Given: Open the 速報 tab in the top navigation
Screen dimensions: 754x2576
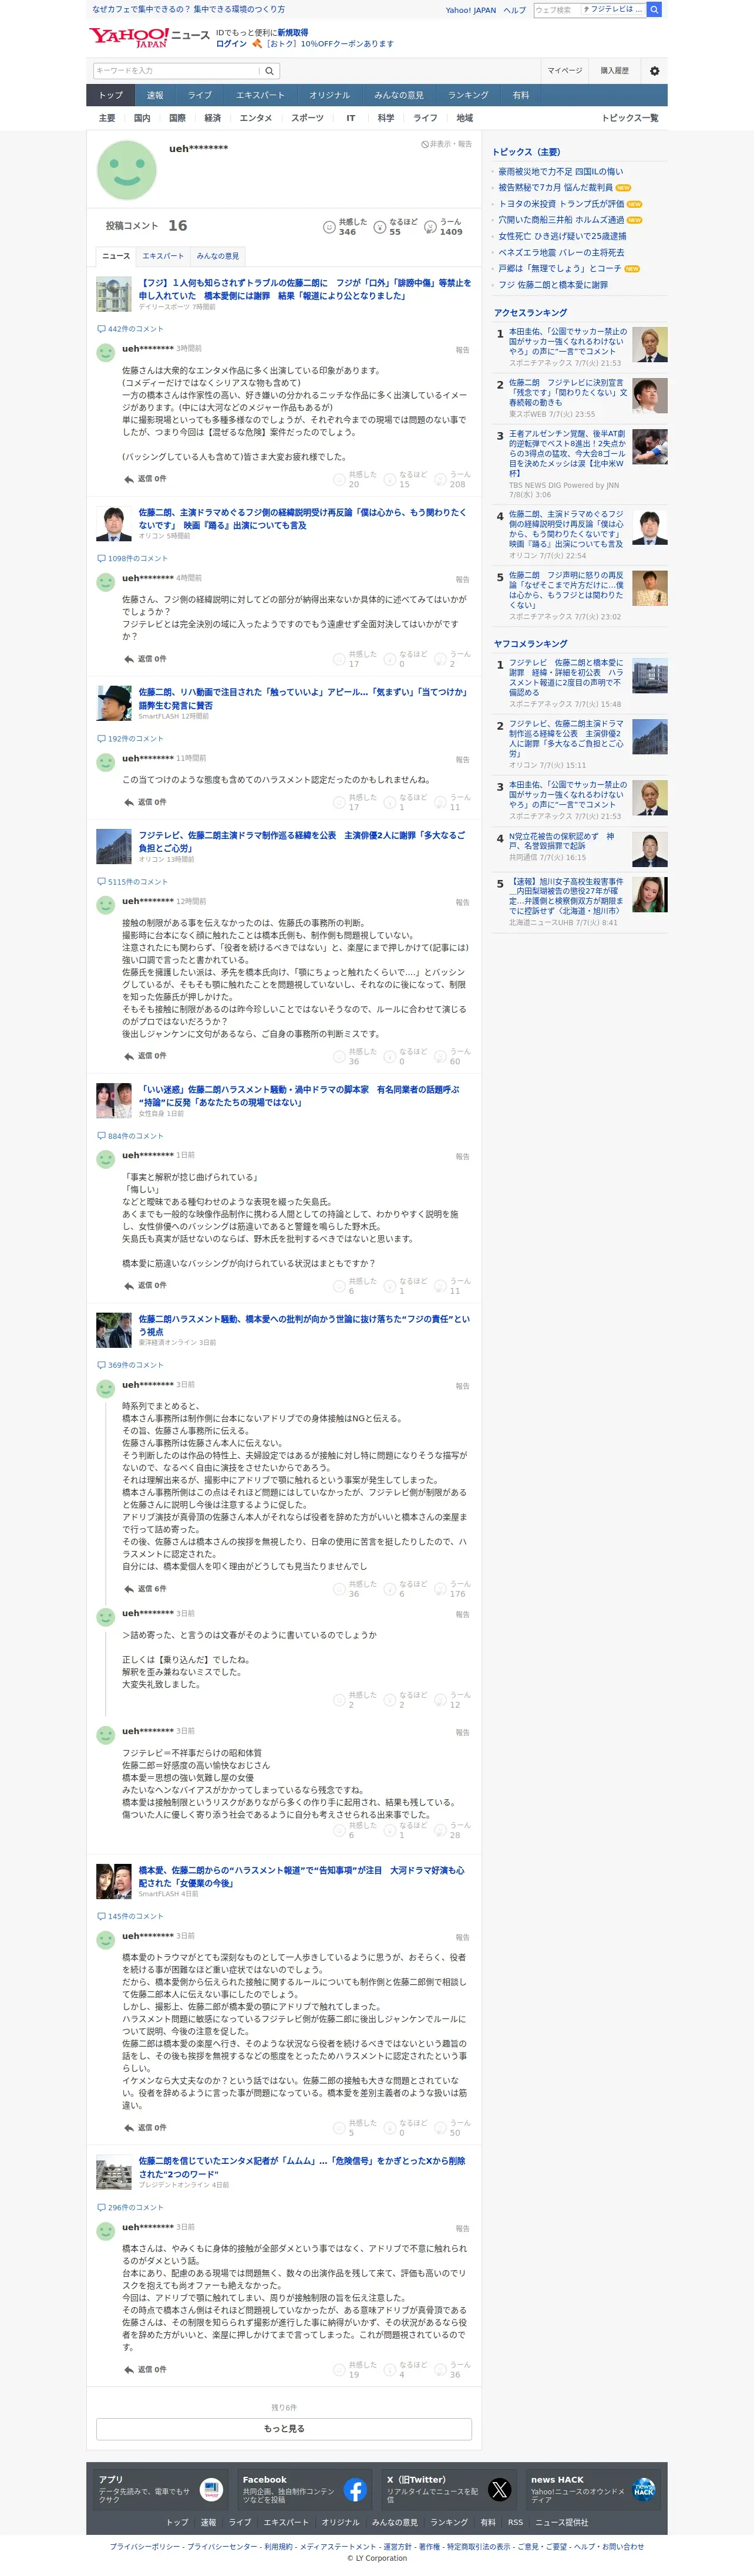Looking at the screenshot, I should coord(155,95).
